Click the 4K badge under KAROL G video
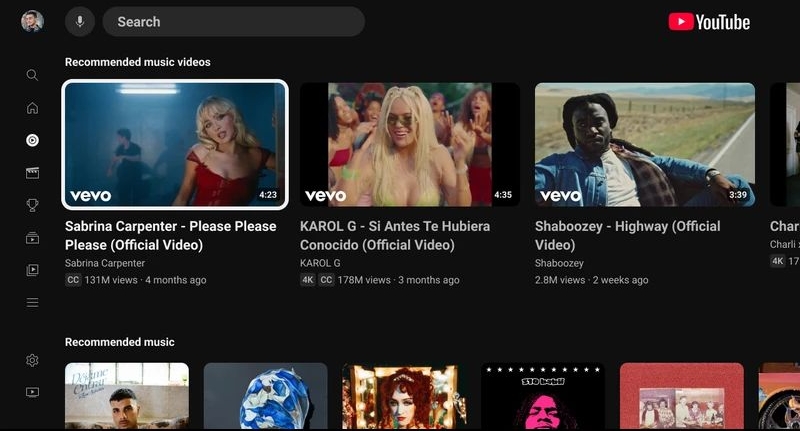The image size is (800, 431). click(308, 280)
